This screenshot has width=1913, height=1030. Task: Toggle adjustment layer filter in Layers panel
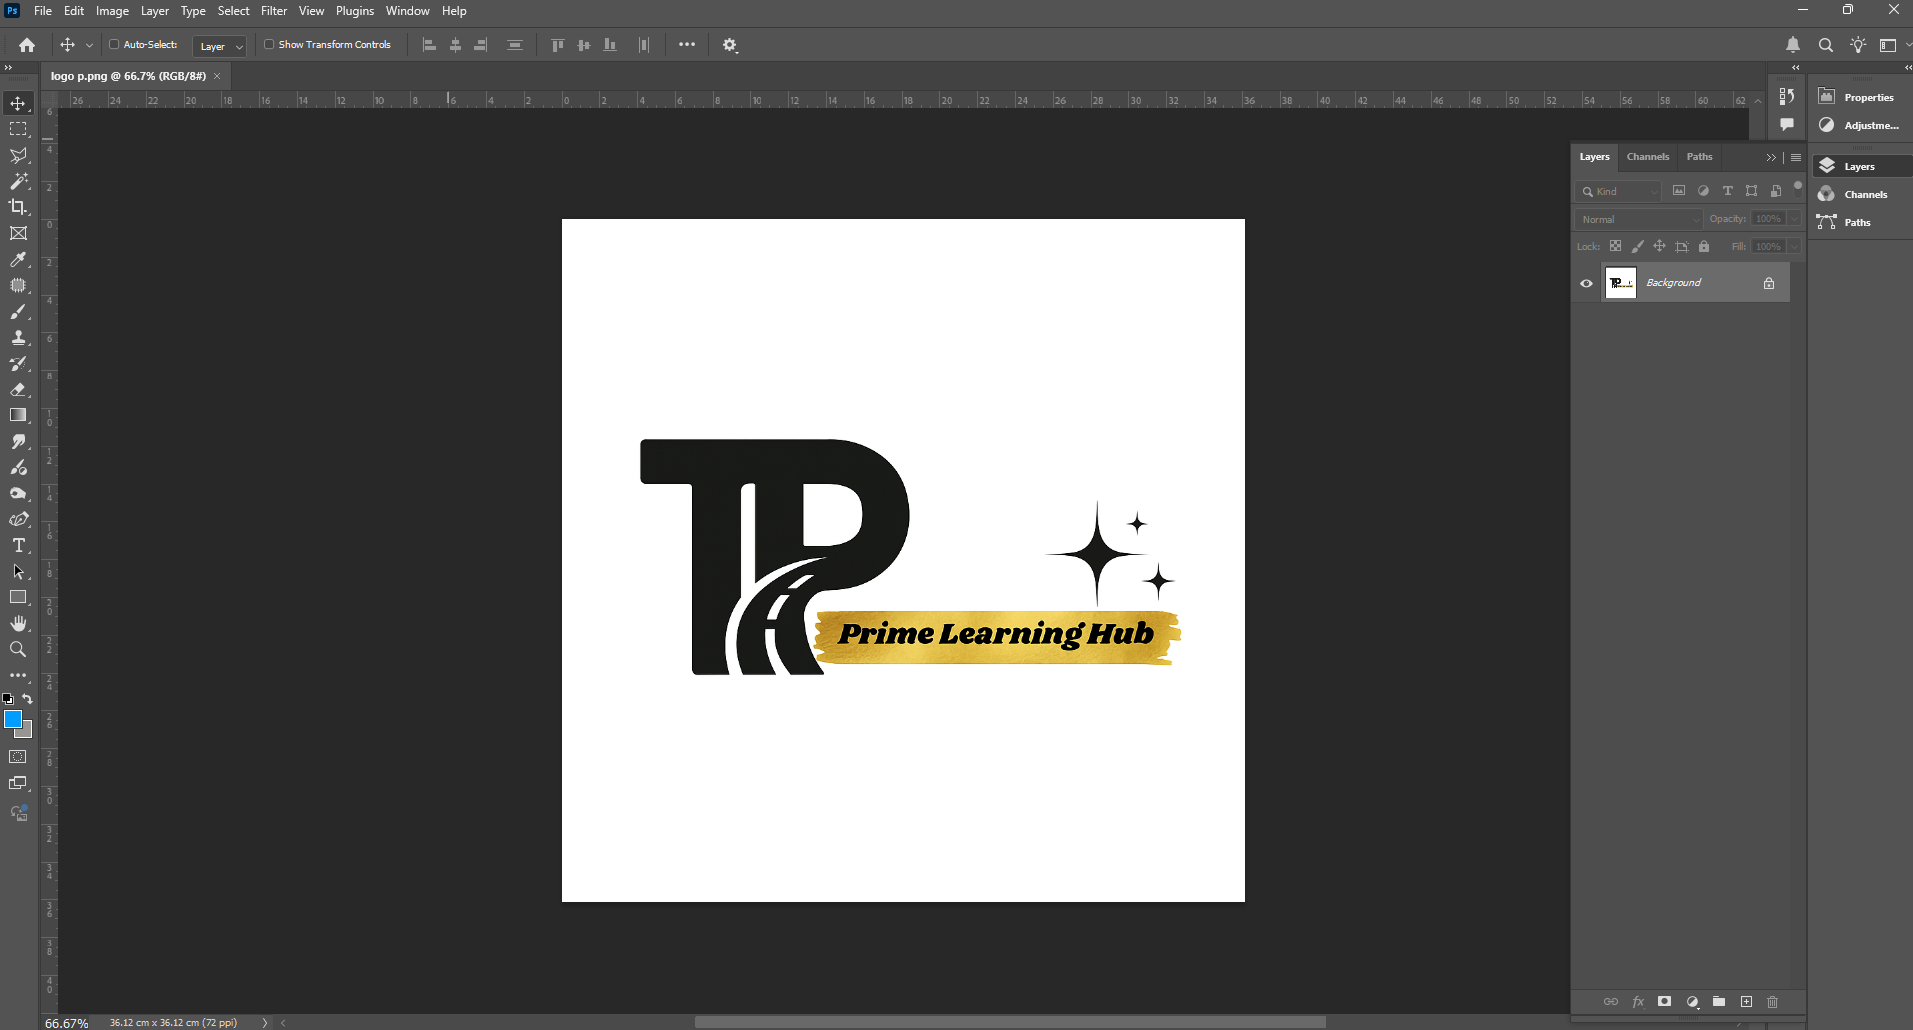click(1703, 191)
